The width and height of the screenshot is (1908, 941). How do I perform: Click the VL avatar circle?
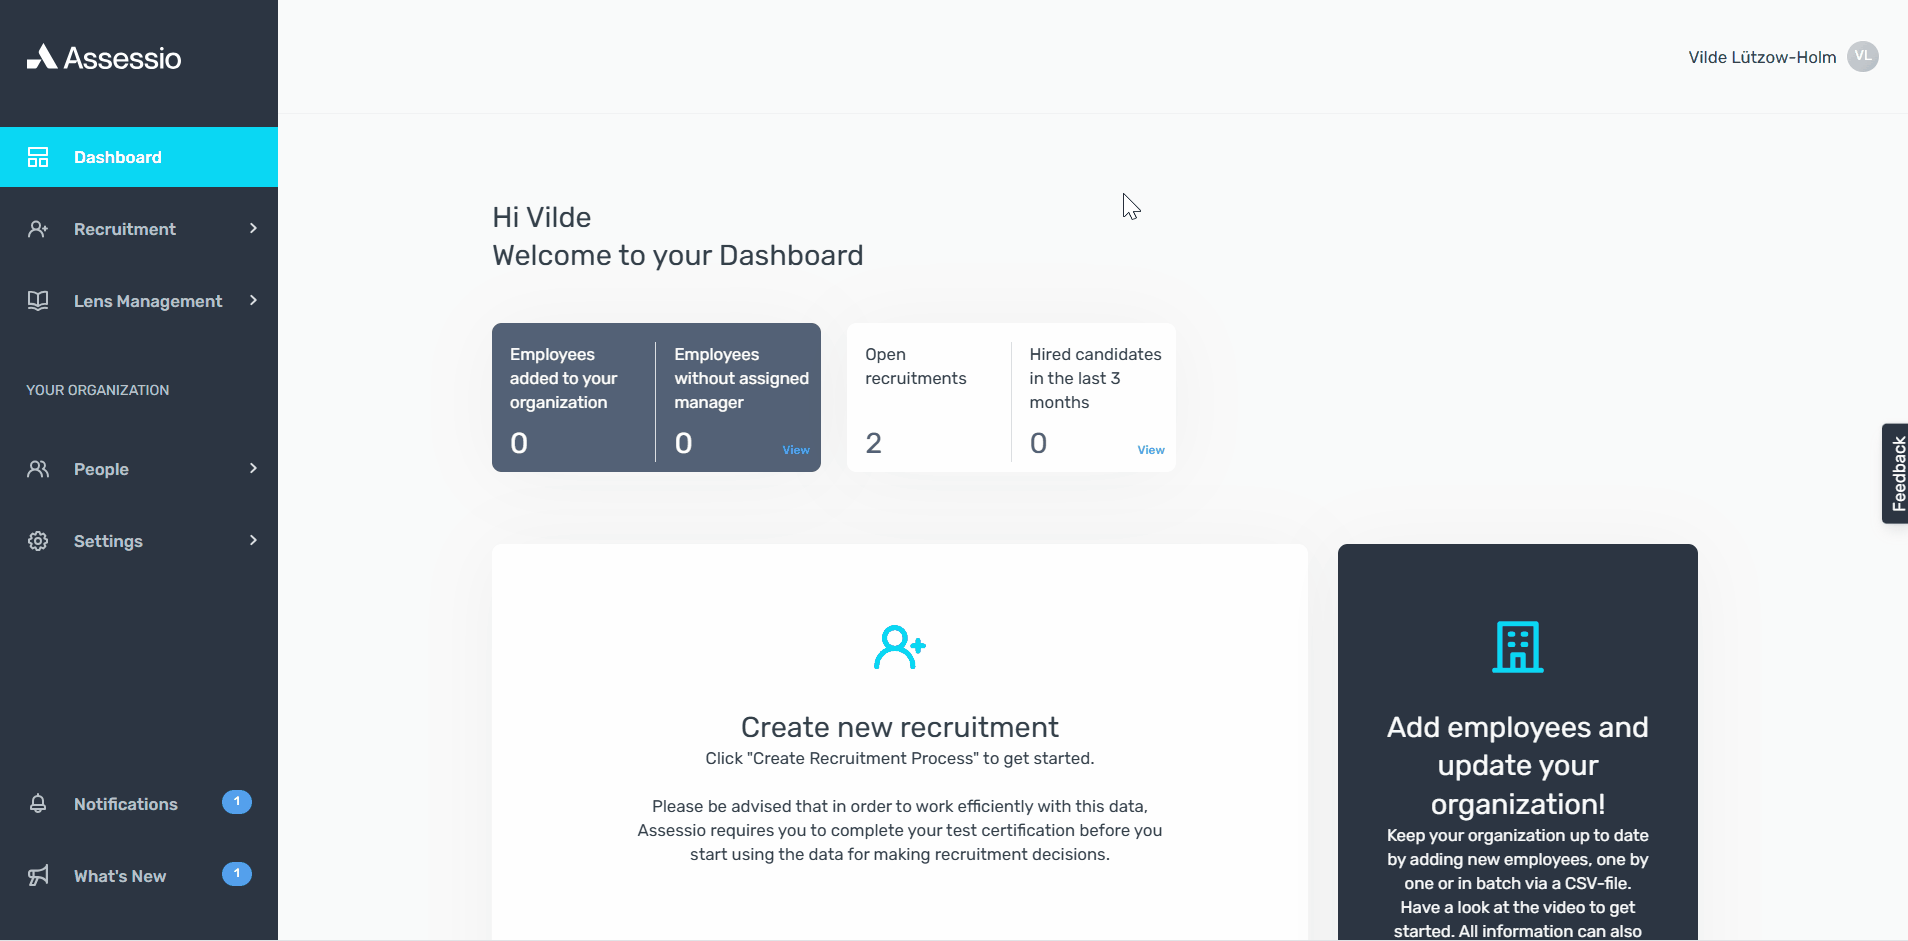(x=1862, y=56)
